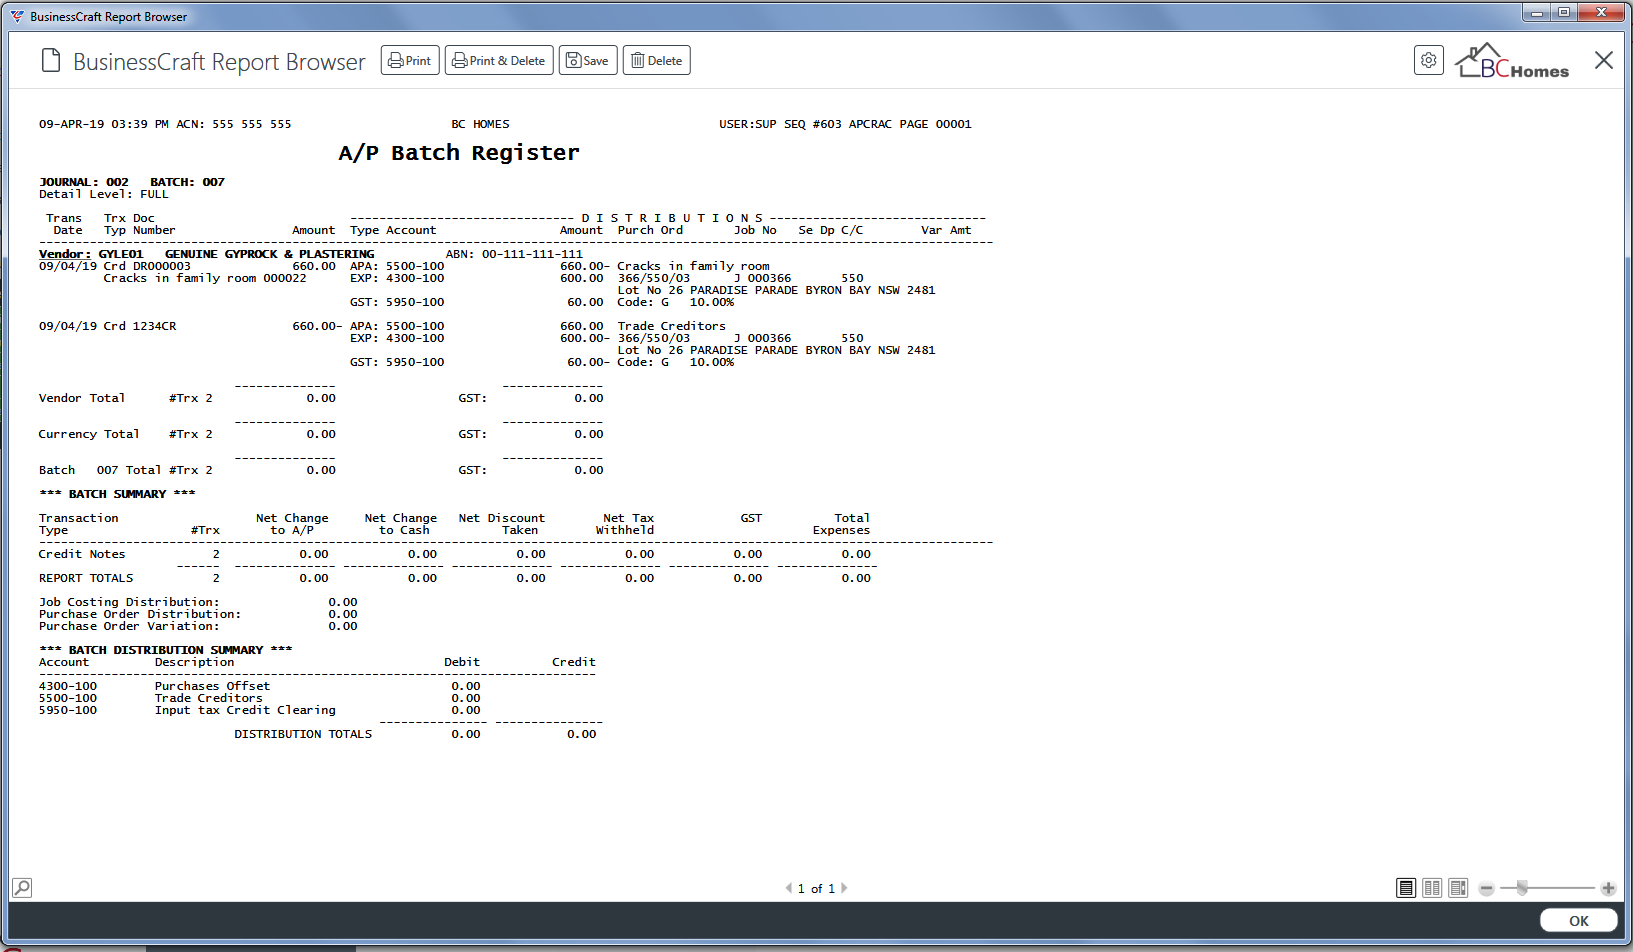Click document number '1234CR'
This screenshot has height=952, width=1633.
point(155,326)
